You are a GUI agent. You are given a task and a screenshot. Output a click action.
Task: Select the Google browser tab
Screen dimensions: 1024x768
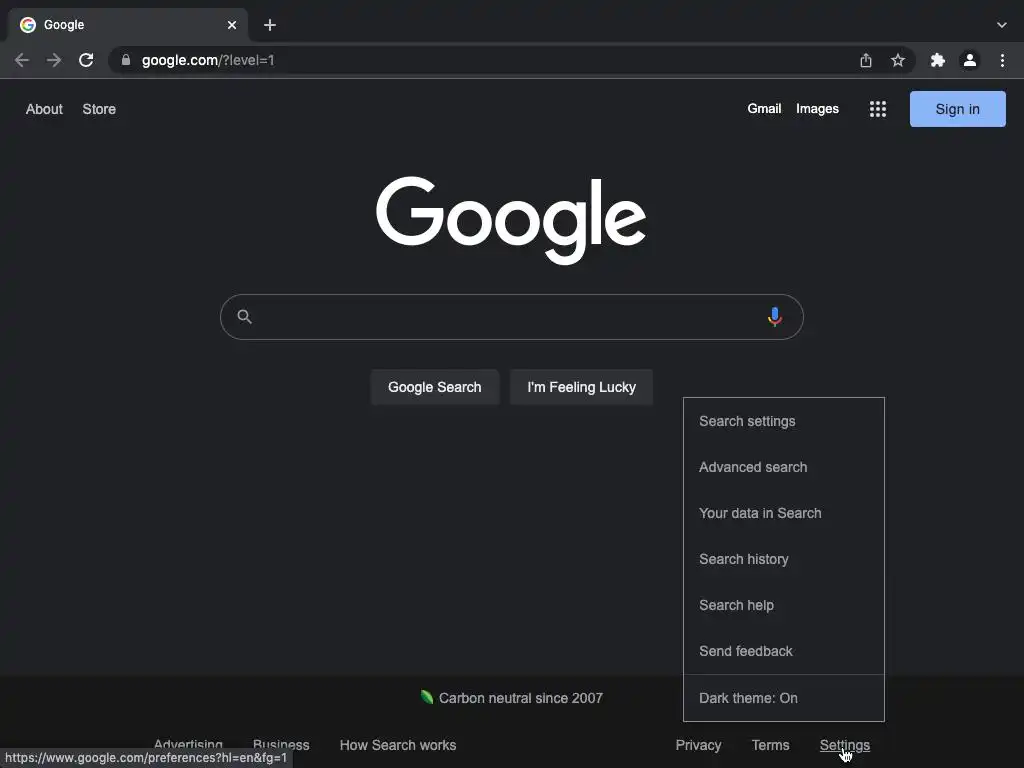[x=127, y=25]
